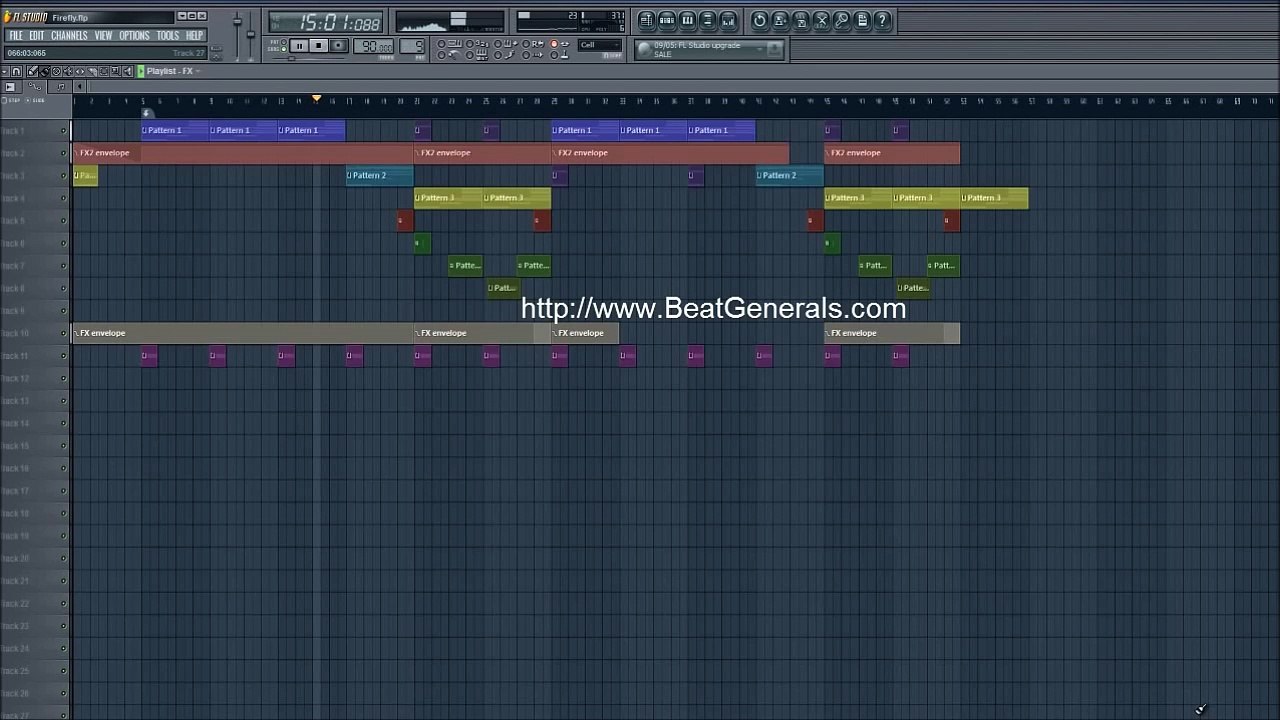Screen dimensions: 1280x720
Task: Open the FILE menu
Action: [x=16, y=35]
